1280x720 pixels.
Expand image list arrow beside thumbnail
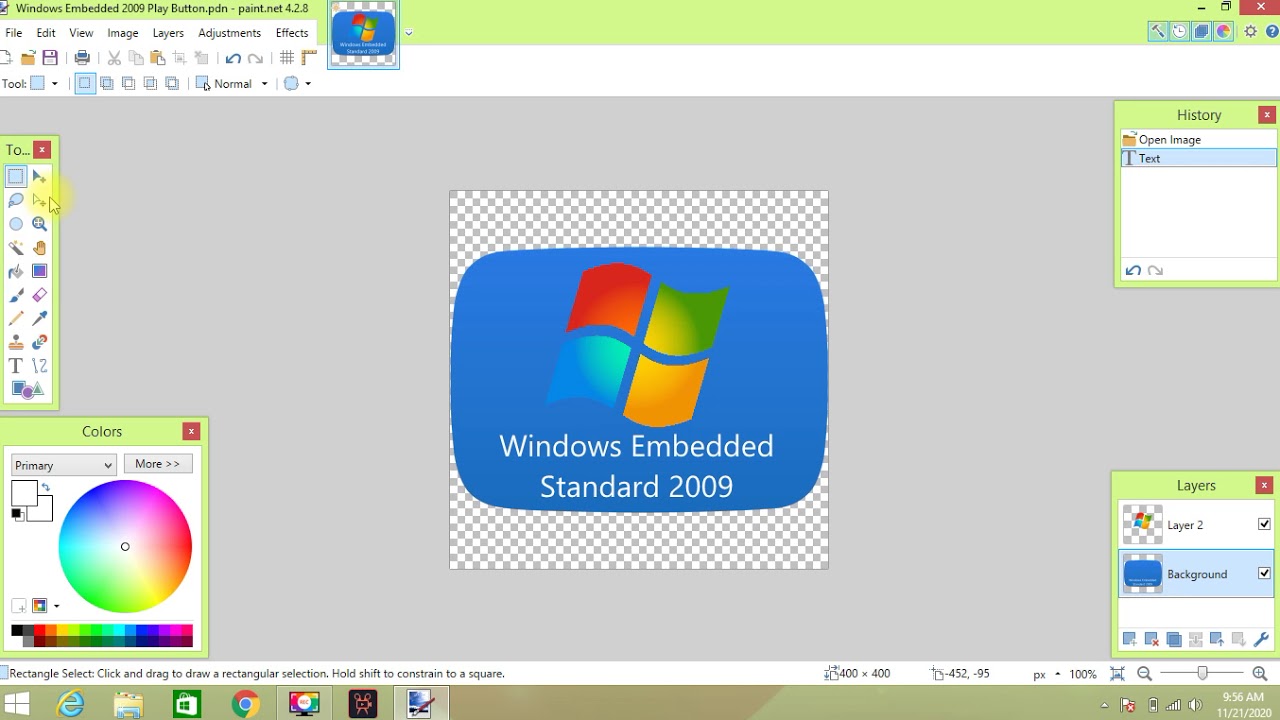408,33
